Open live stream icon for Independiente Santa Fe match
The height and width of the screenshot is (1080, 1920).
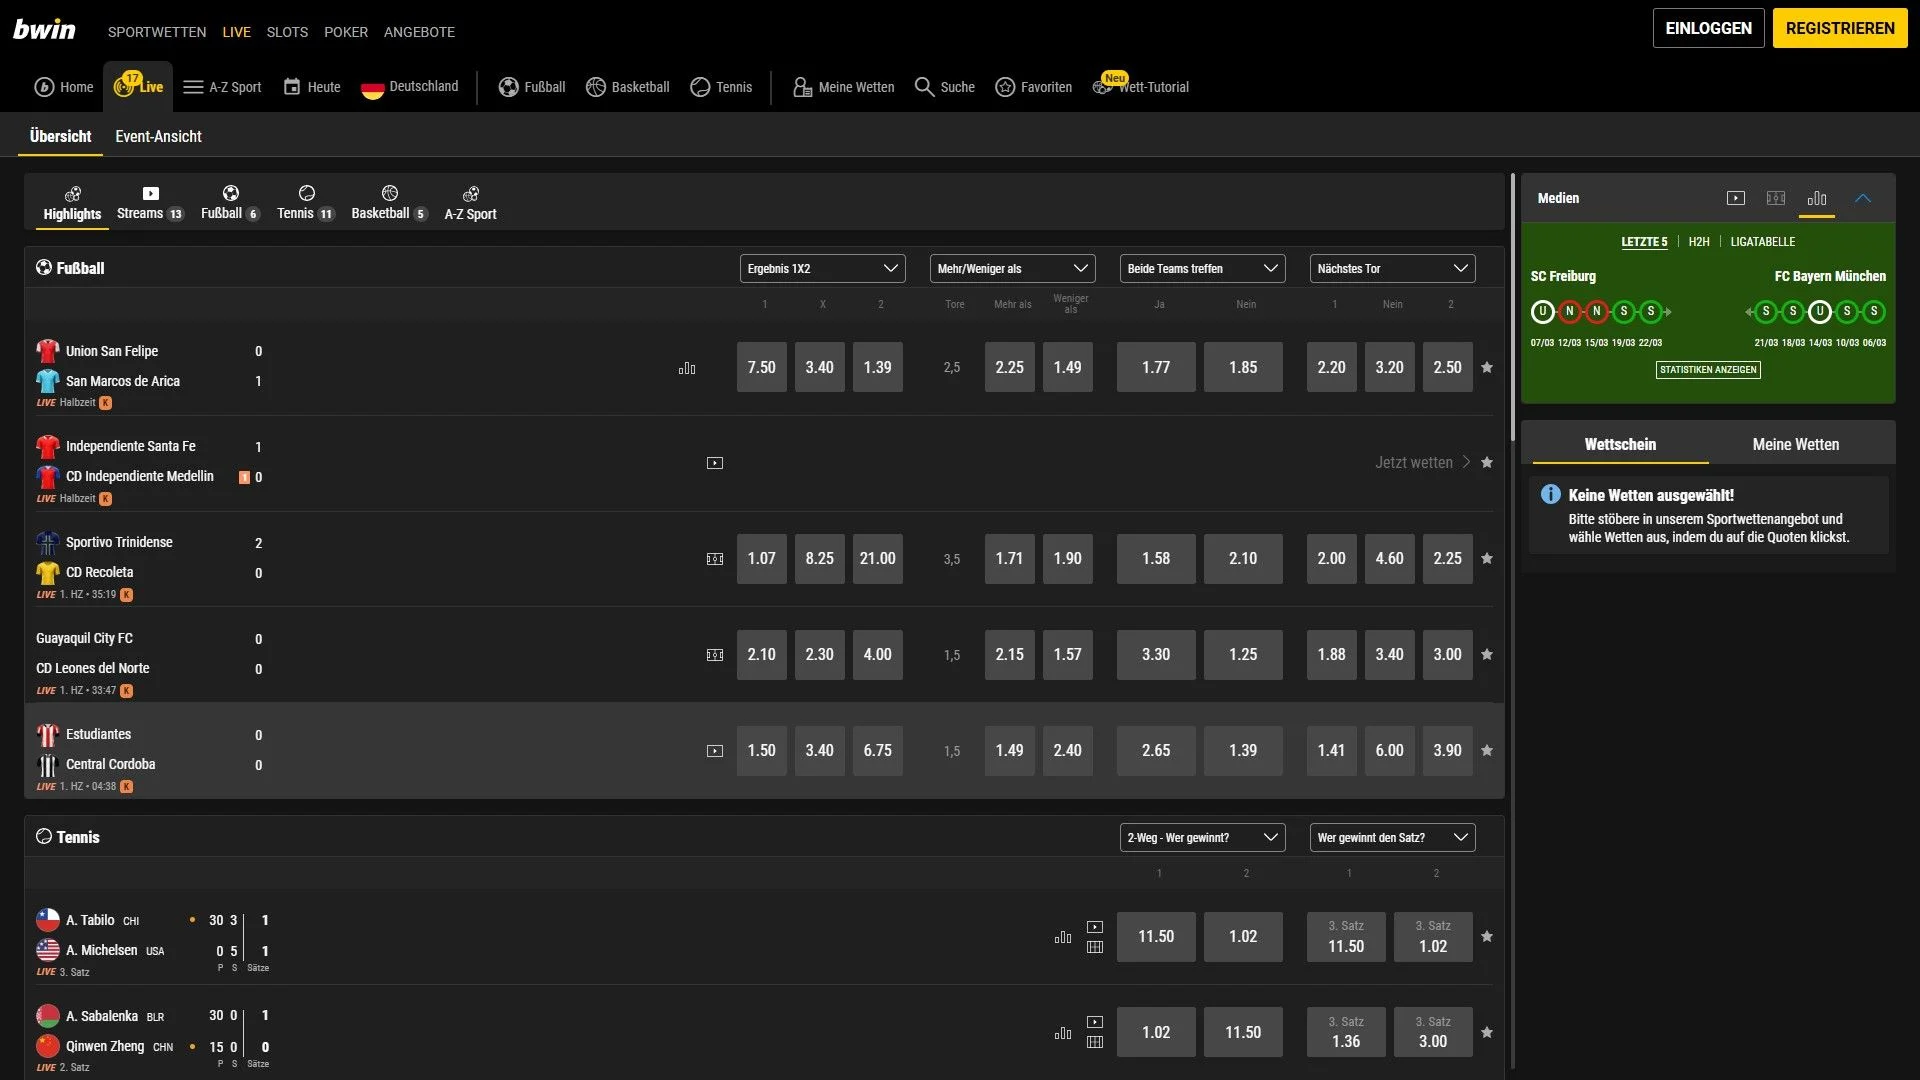pos(715,463)
